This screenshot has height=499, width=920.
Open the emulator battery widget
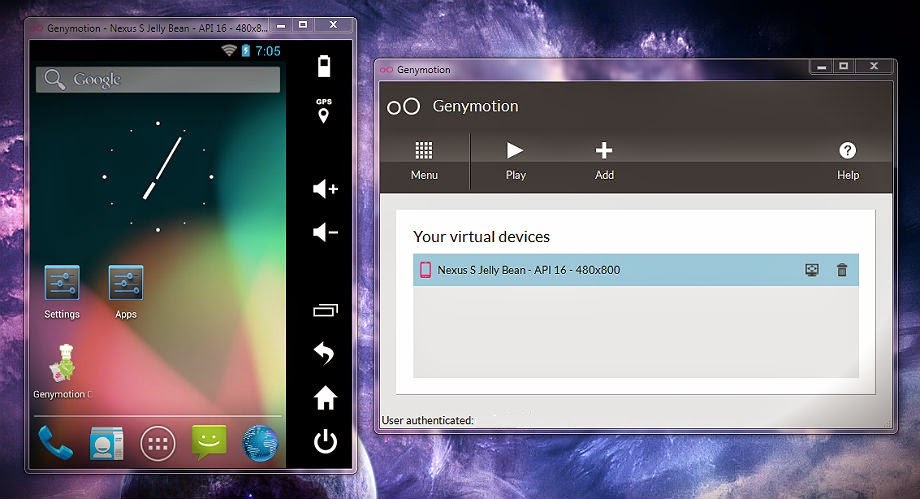point(324,66)
